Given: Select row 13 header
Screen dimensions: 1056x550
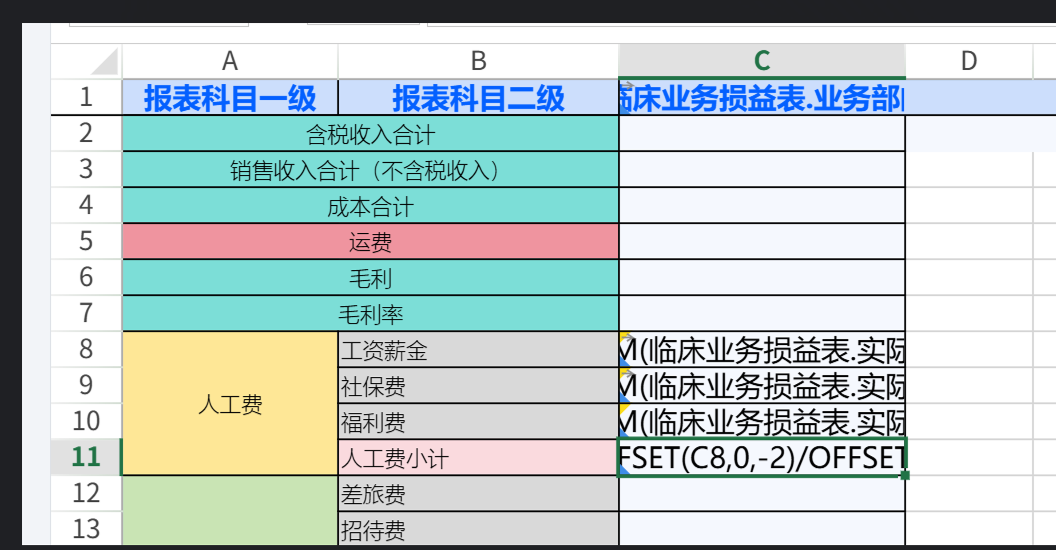Looking at the screenshot, I should 86,529.
